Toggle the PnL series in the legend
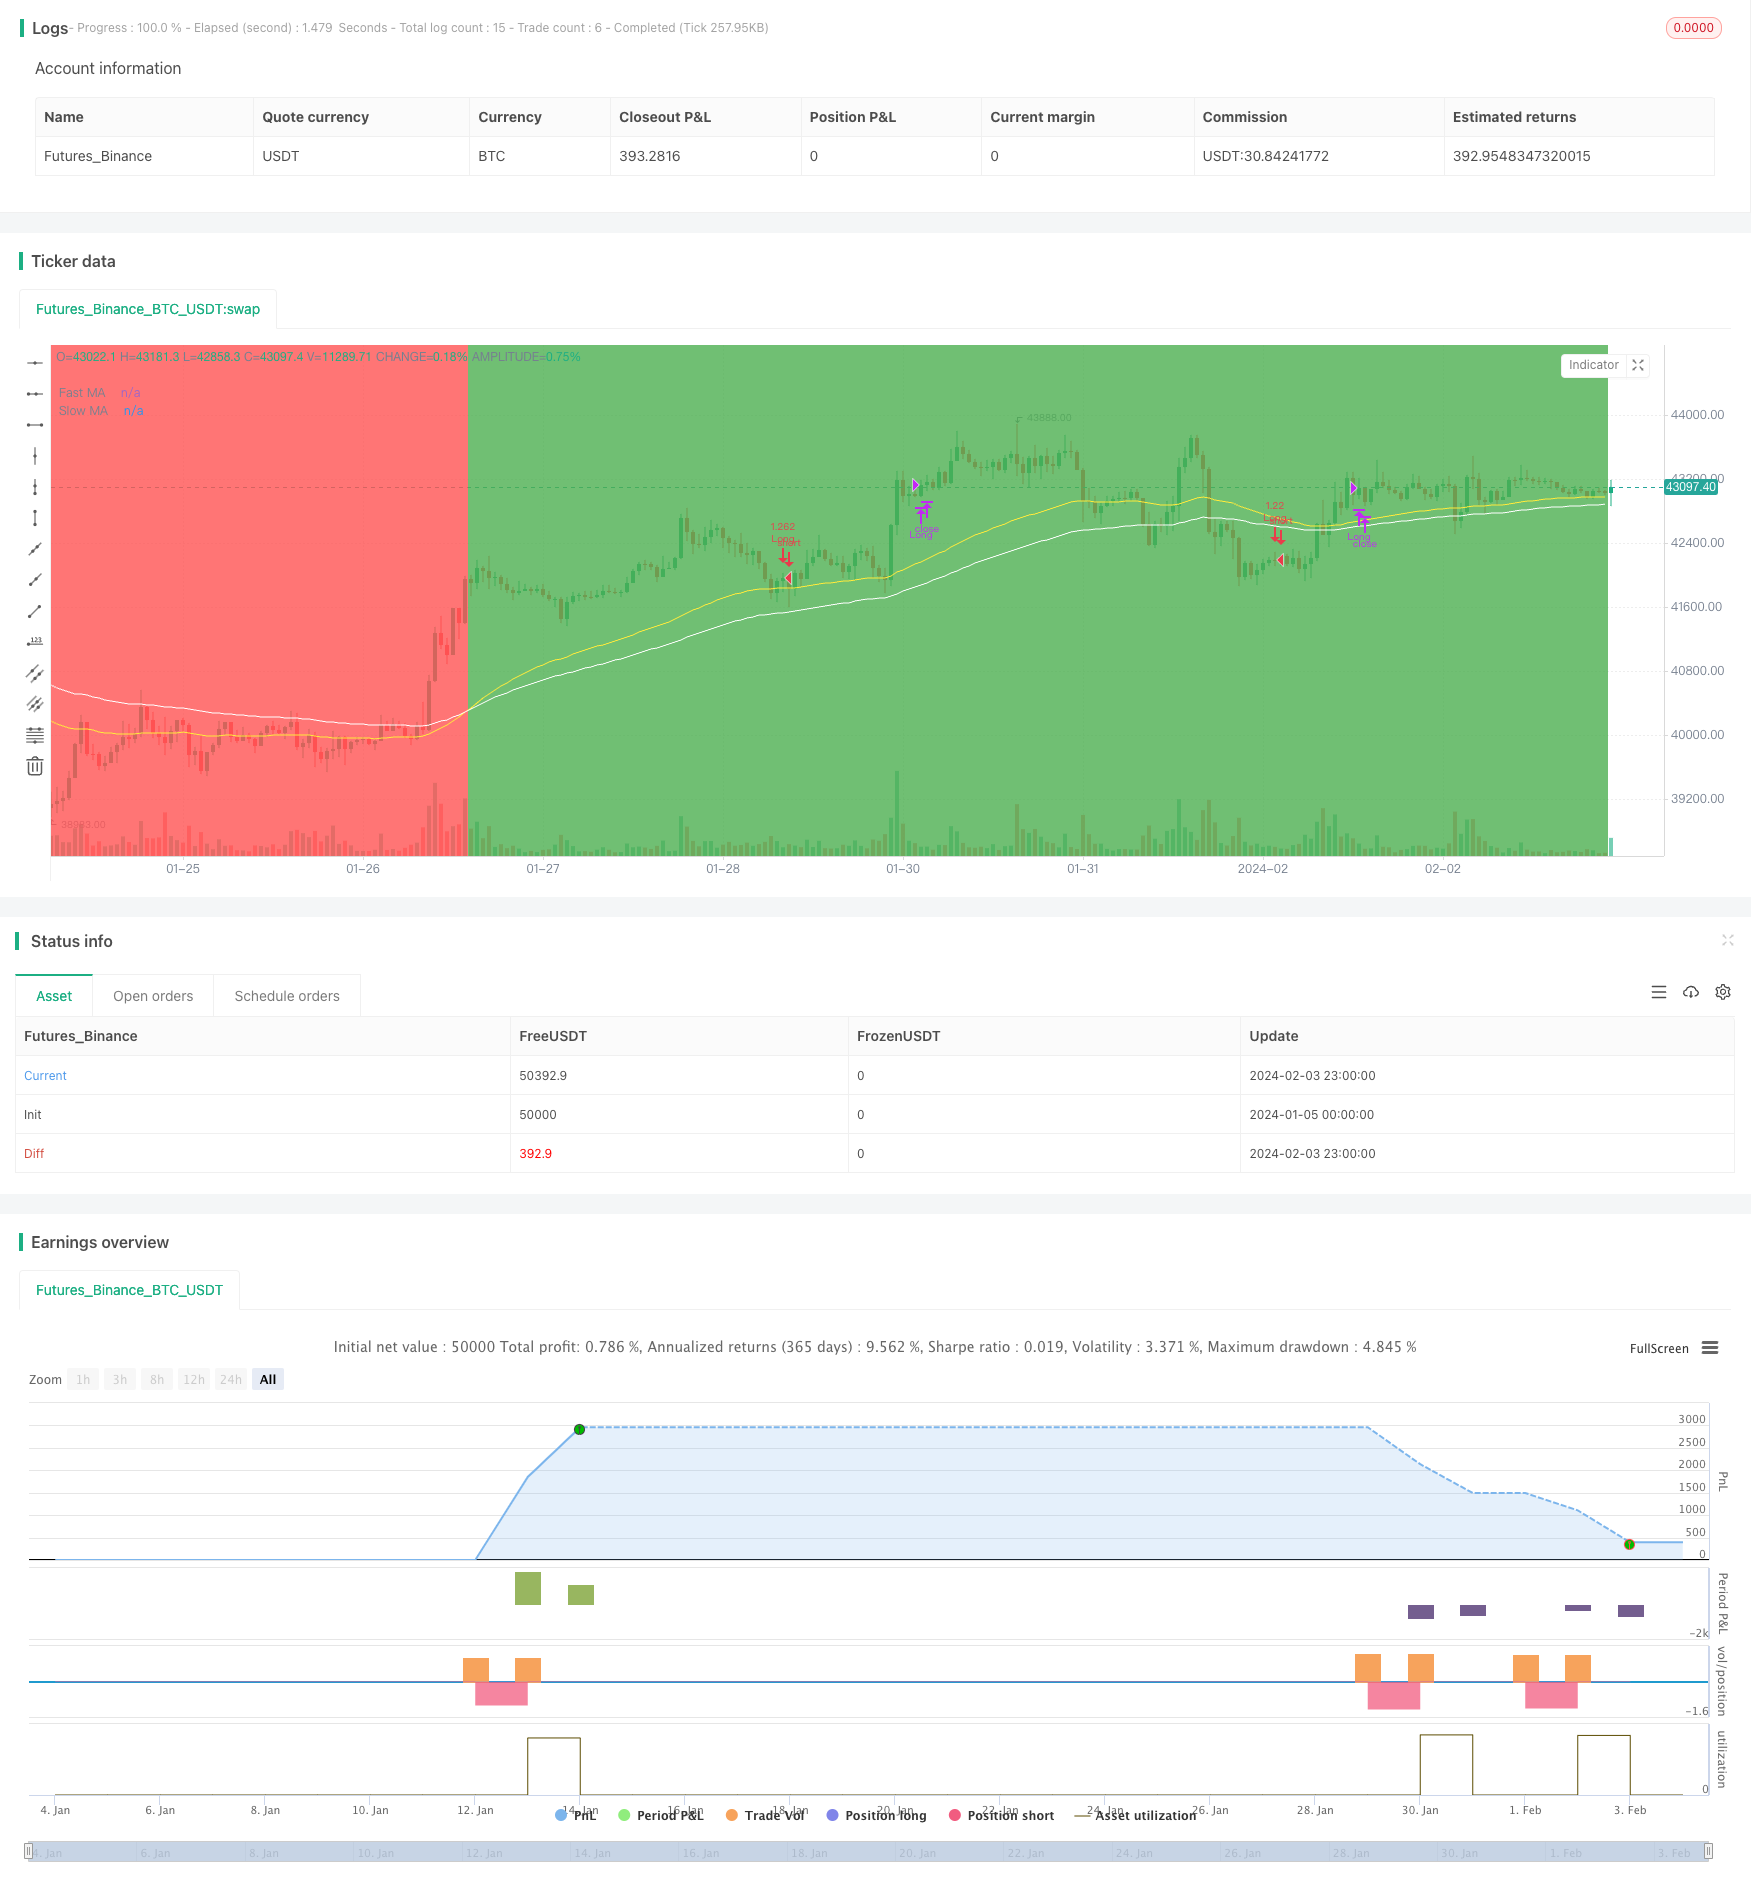 point(576,1815)
